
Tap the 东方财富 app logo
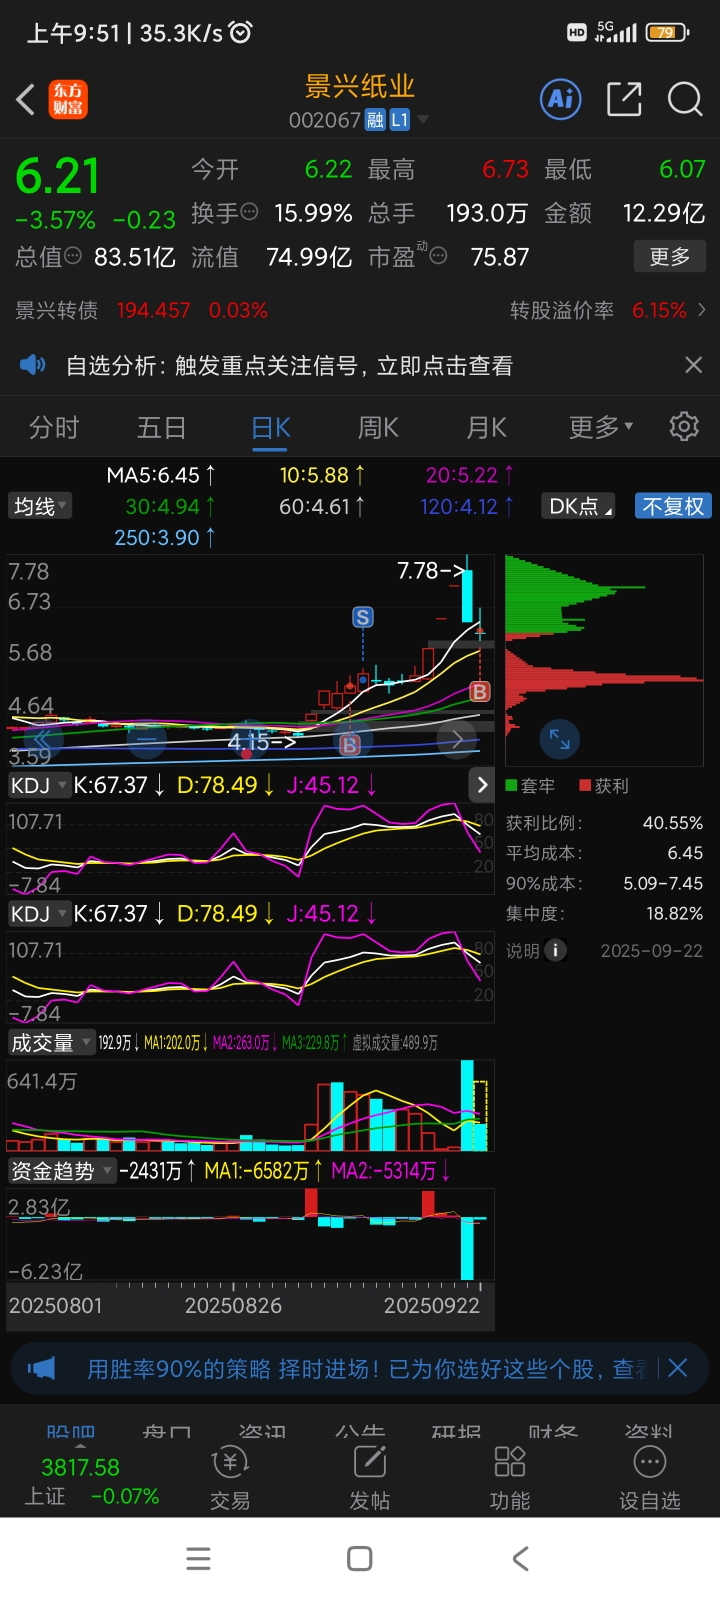coord(68,99)
